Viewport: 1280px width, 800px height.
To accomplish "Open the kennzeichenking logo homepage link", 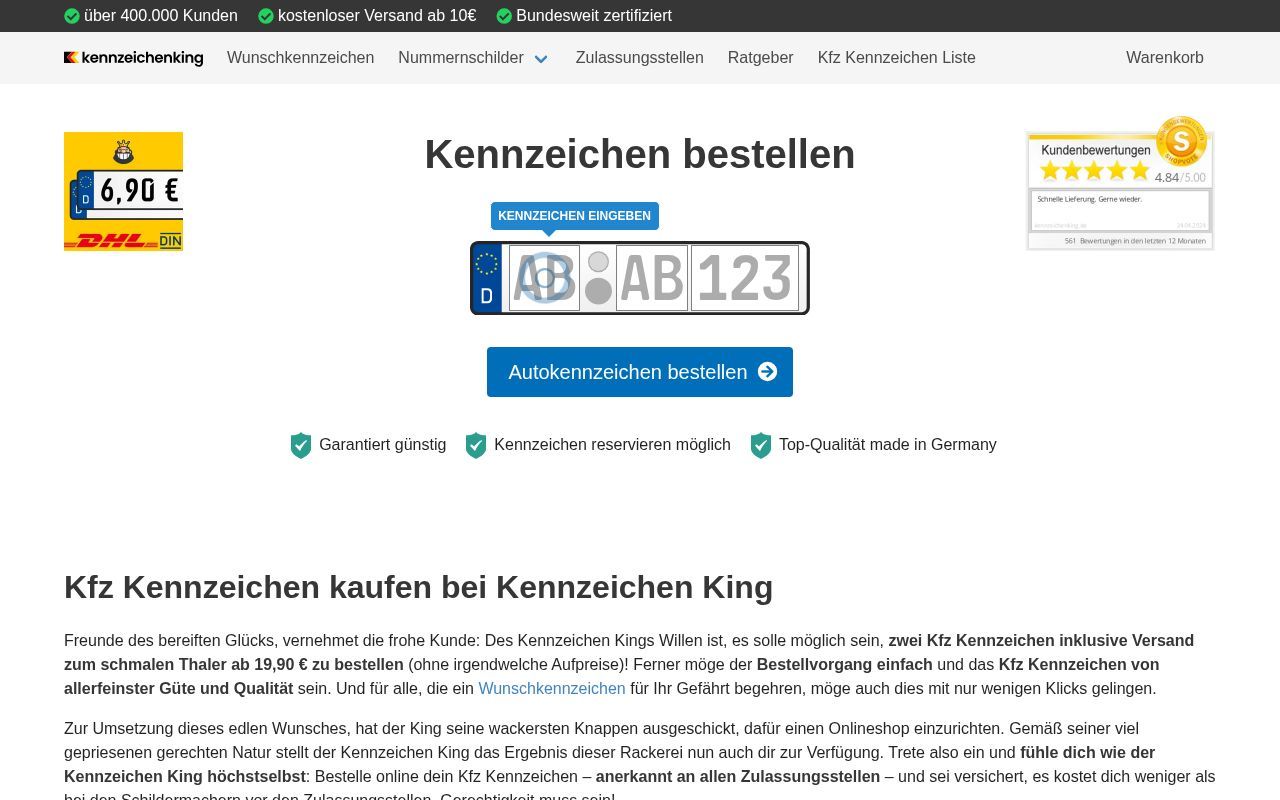I will tap(133, 58).
